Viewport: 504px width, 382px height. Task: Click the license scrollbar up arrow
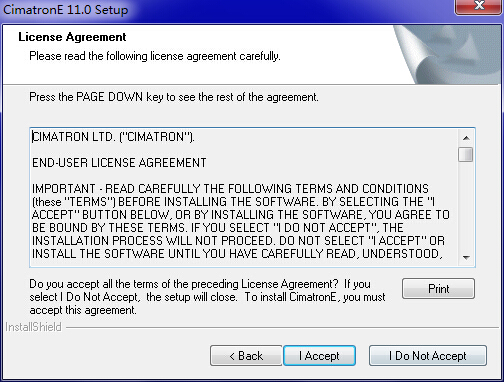pyautogui.click(x=466, y=137)
